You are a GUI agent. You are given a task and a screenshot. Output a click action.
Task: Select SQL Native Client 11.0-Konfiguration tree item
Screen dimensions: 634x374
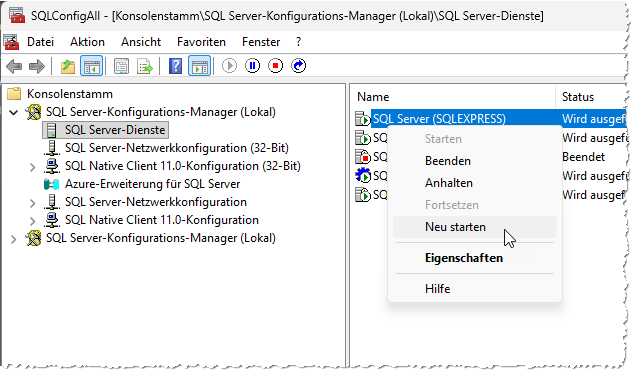(x=162, y=220)
